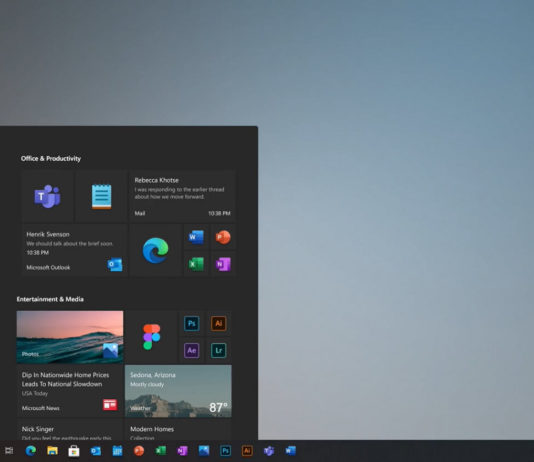This screenshot has height=462, width=534.
Task: Open Mail tile from Rebecca Khotse
Action: [183, 196]
